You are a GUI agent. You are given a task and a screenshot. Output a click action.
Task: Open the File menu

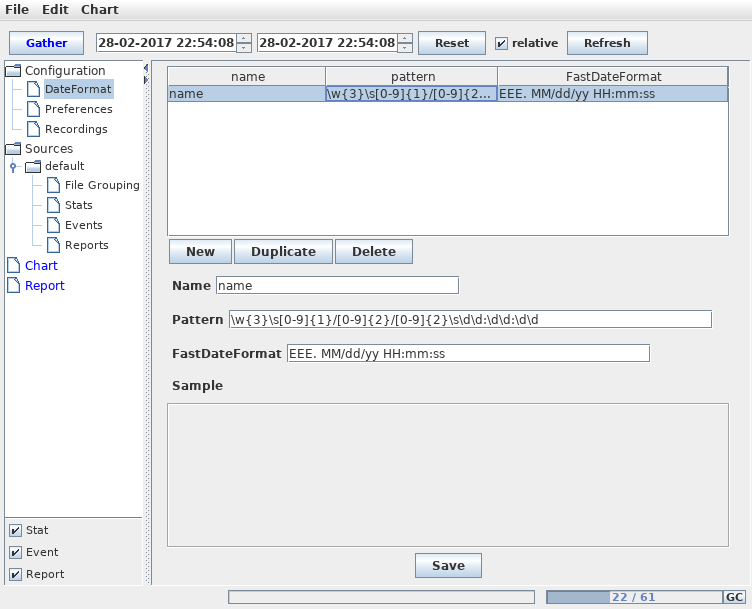pyautogui.click(x=17, y=10)
